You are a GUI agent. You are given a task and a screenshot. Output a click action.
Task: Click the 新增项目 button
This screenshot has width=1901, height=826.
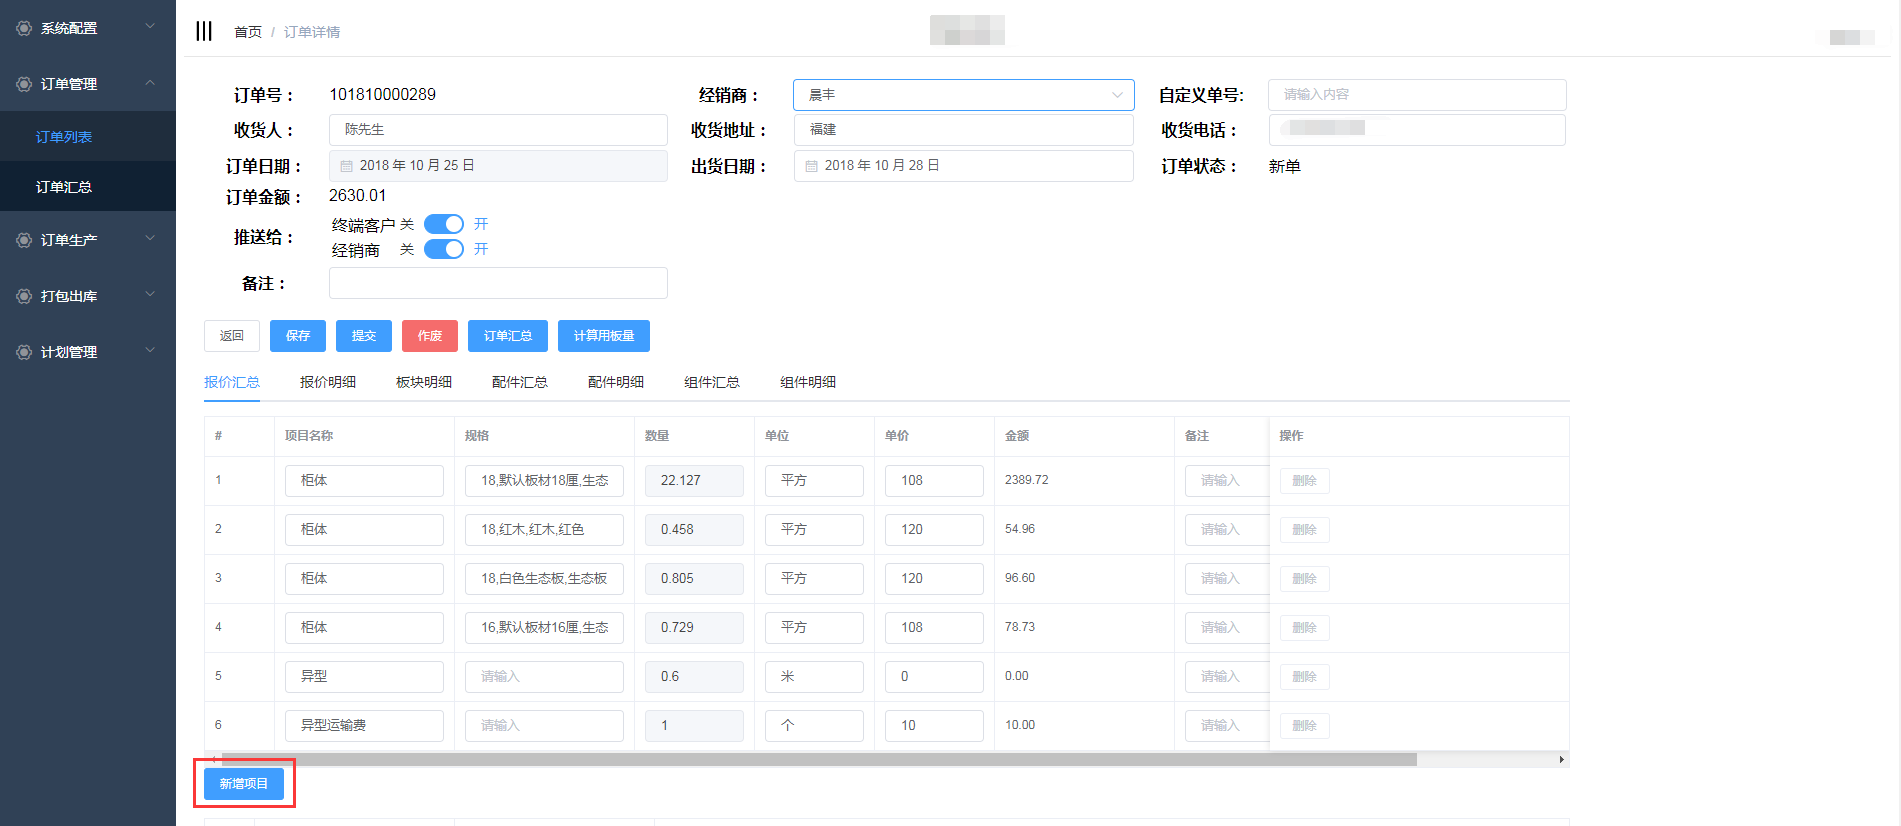coord(244,784)
